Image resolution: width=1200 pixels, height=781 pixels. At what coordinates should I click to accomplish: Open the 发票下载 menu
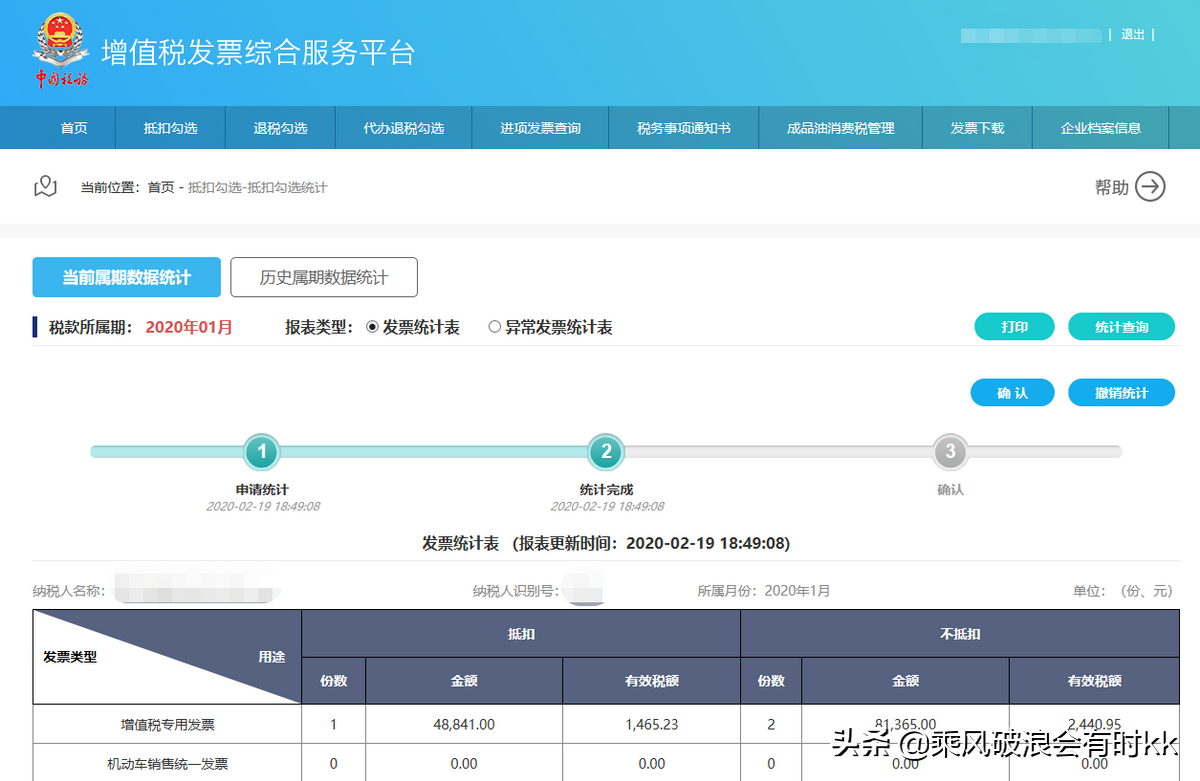pos(977,127)
